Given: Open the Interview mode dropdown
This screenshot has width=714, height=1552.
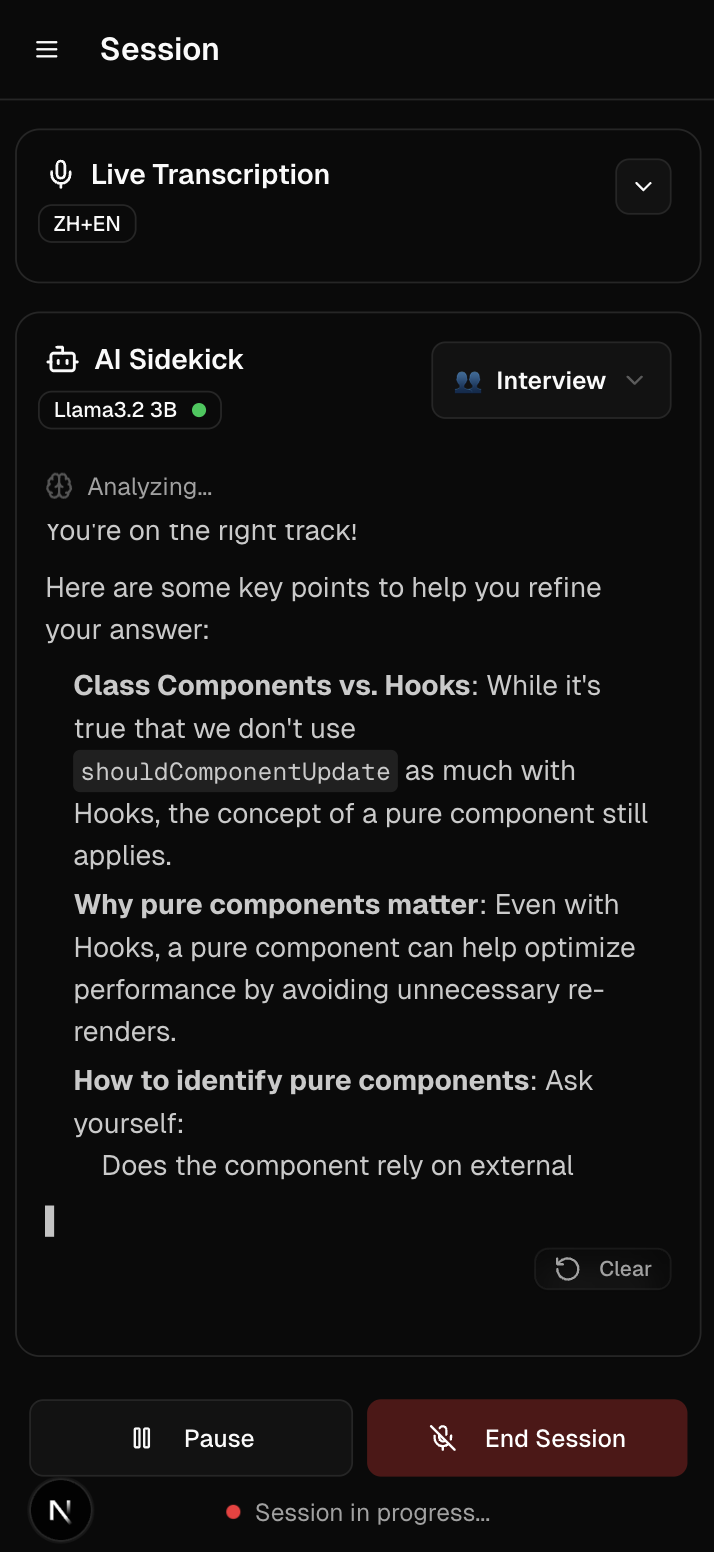Looking at the screenshot, I should click(551, 381).
